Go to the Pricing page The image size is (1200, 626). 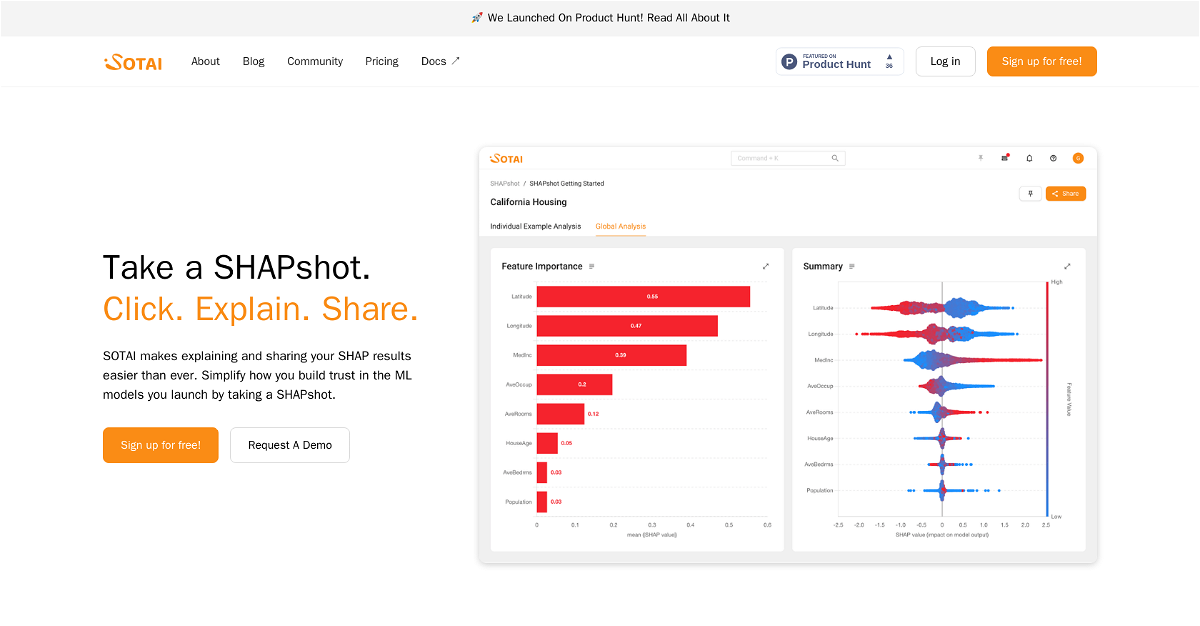[x=382, y=61]
